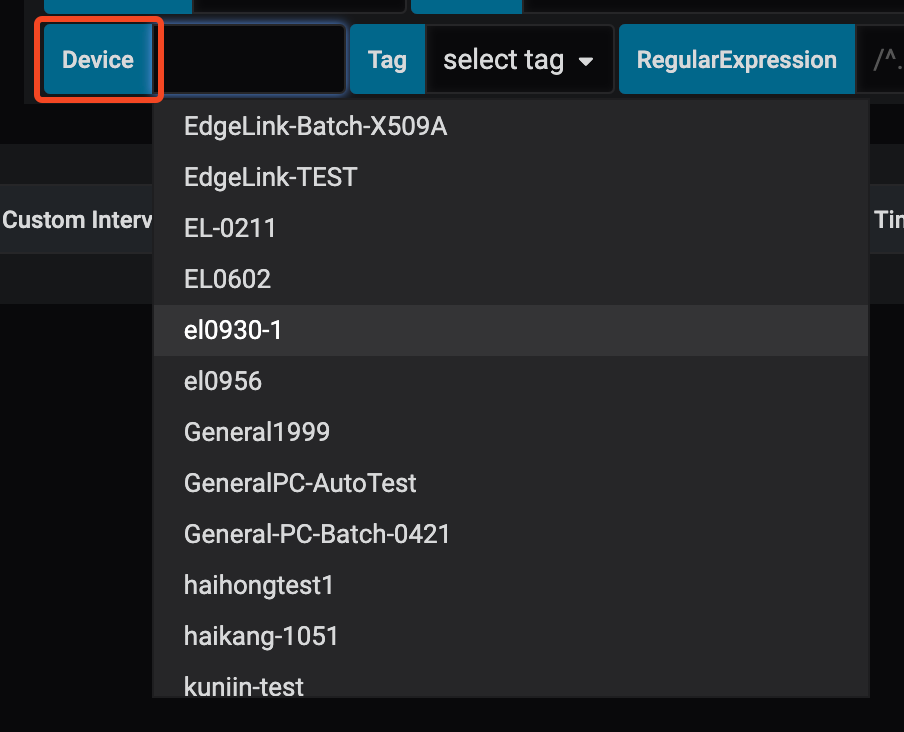Click the Tag filter button
Image resolution: width=904 pixels, height=732 pixels.
[x=387, y=59]
